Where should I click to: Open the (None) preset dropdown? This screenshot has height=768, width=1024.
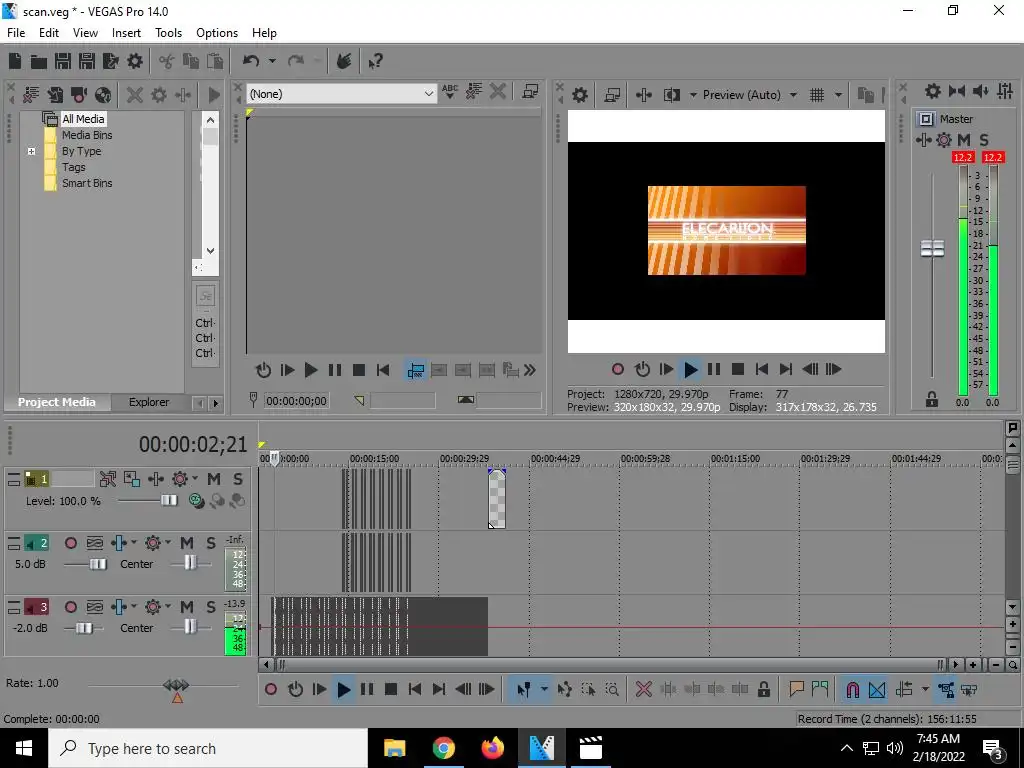click(428, 94)
